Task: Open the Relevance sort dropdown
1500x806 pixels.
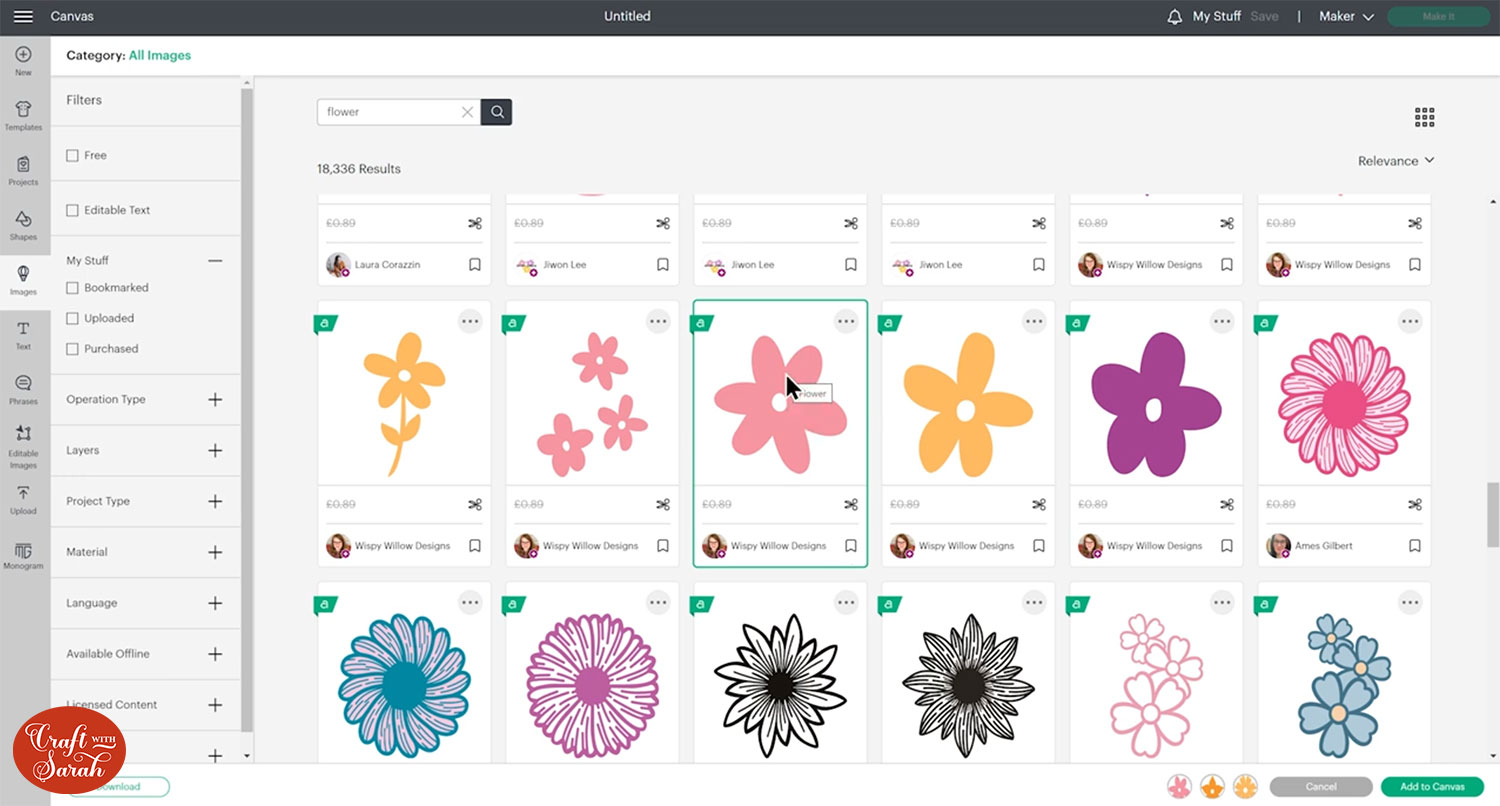Action: click(x=1396, y=161)
